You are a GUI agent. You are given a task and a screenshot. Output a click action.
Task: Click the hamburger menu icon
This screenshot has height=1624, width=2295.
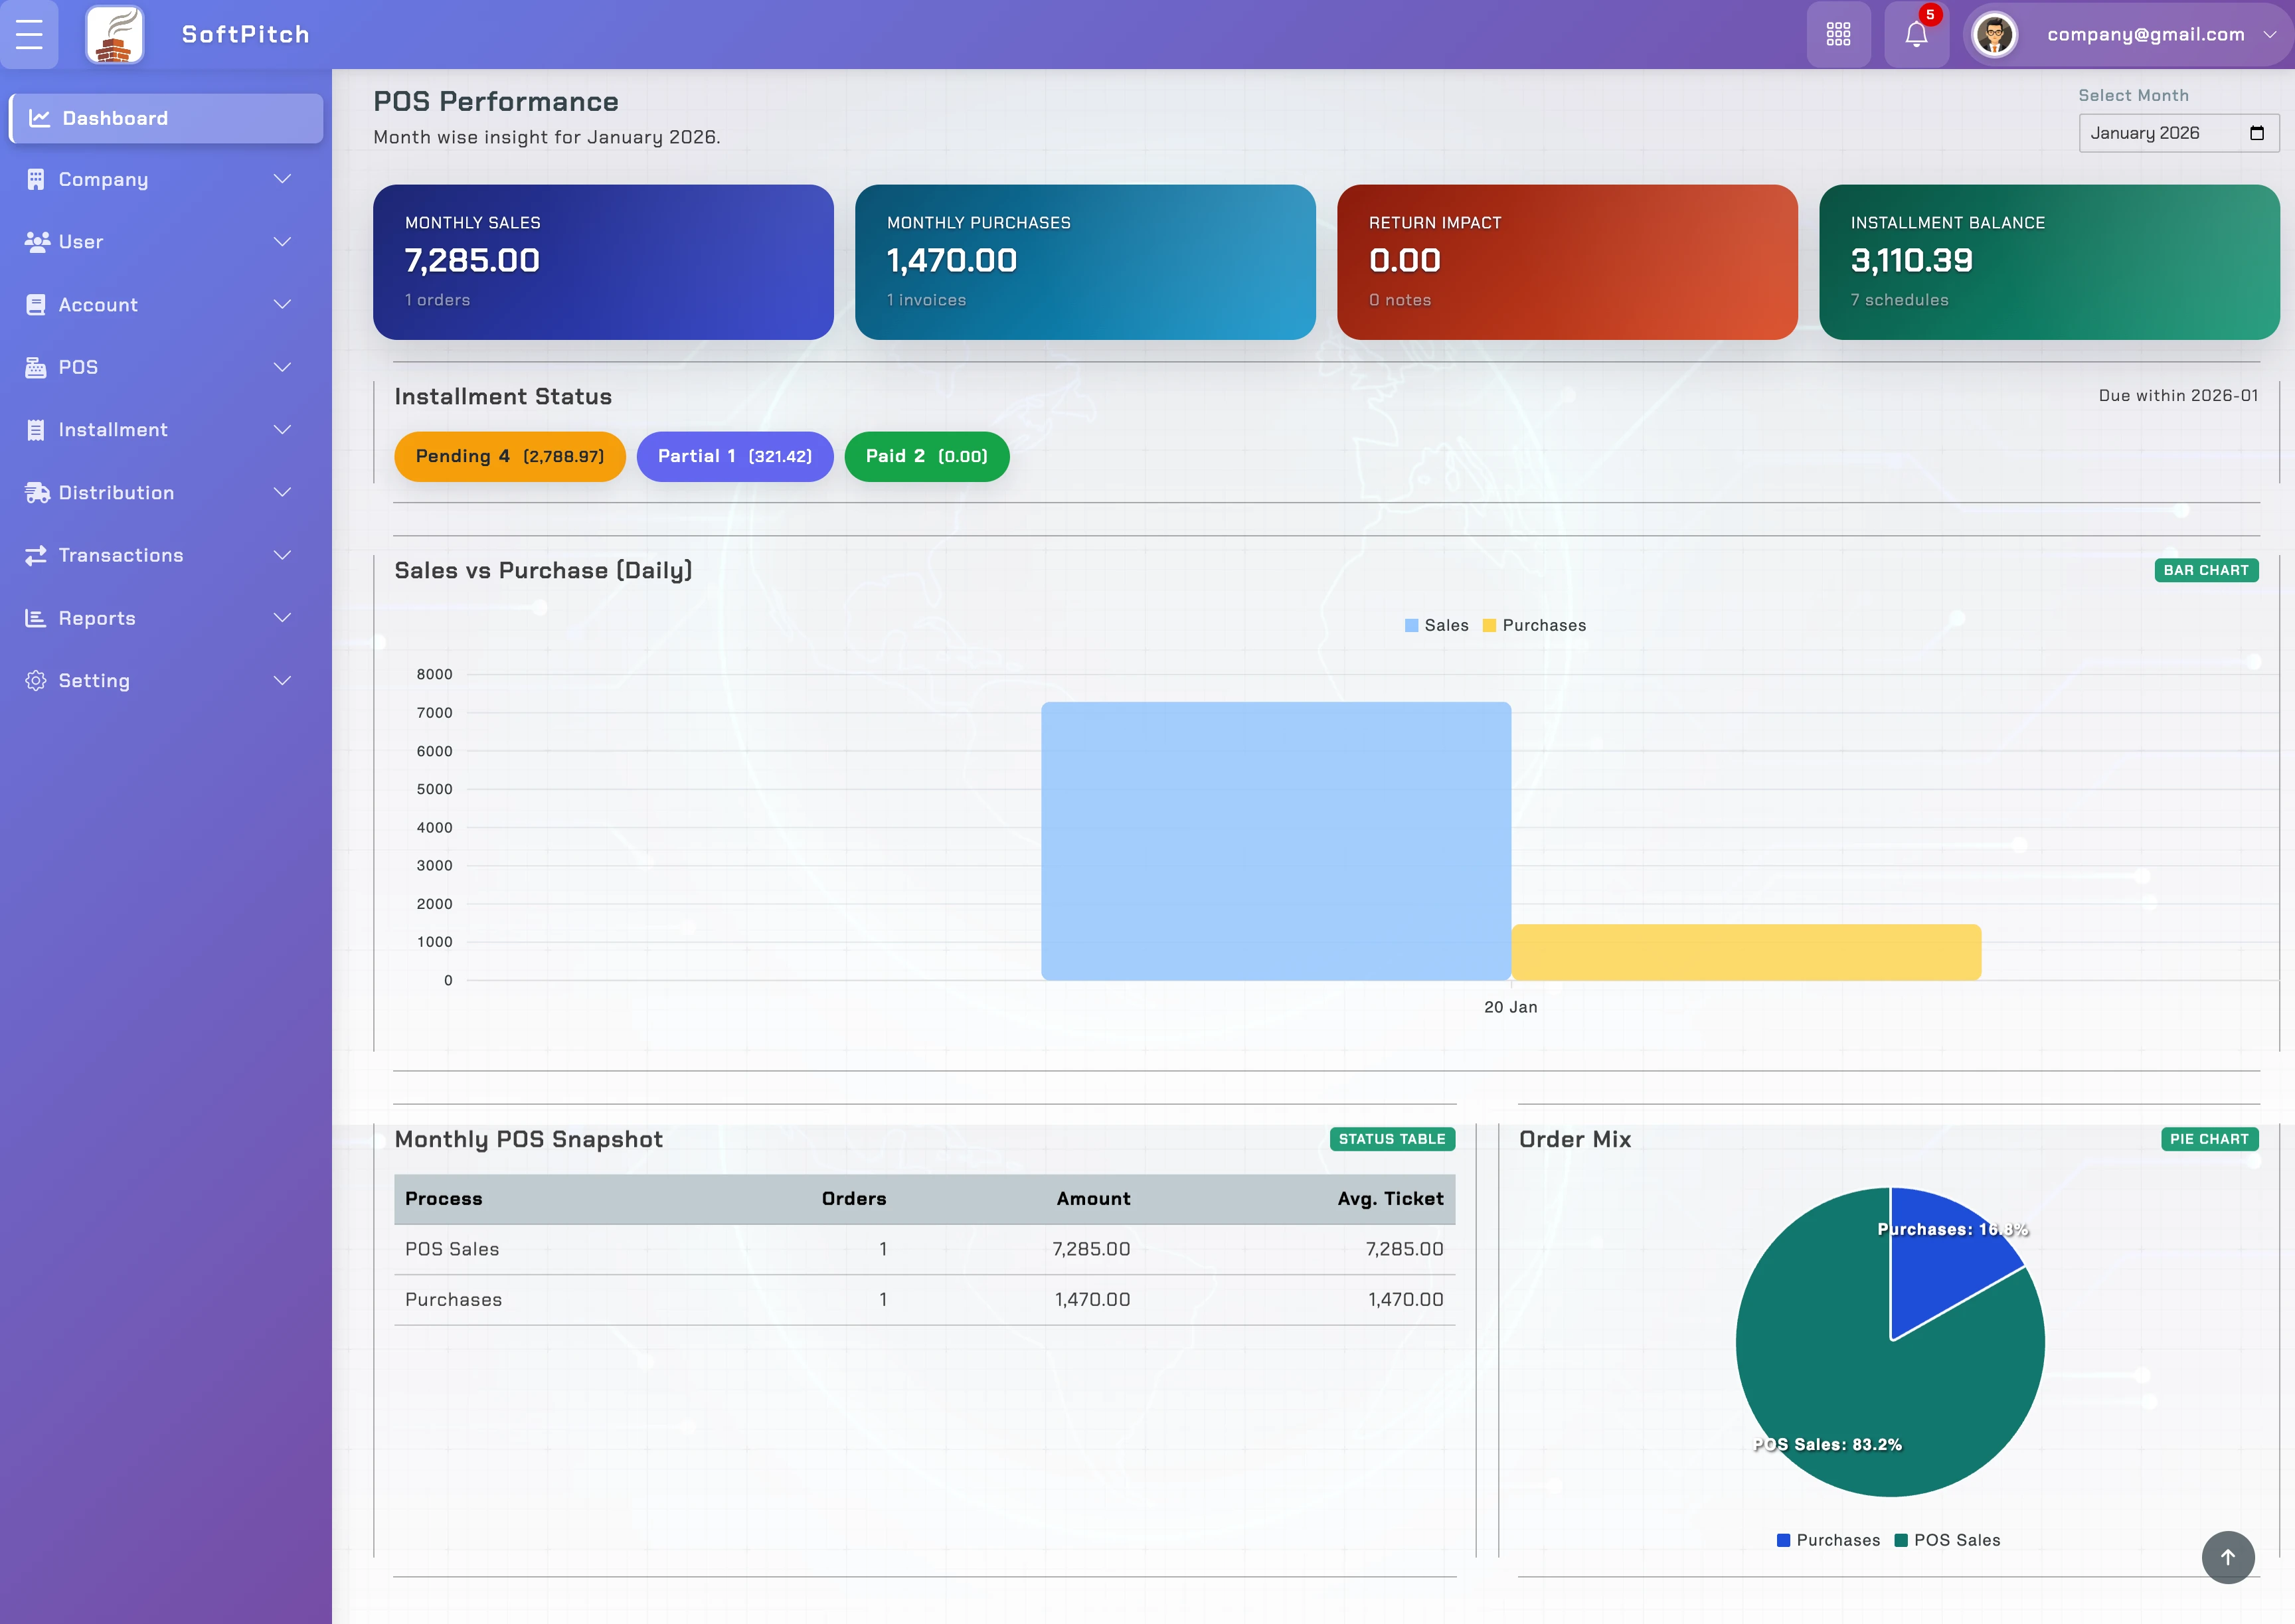[x=29, y=34]
